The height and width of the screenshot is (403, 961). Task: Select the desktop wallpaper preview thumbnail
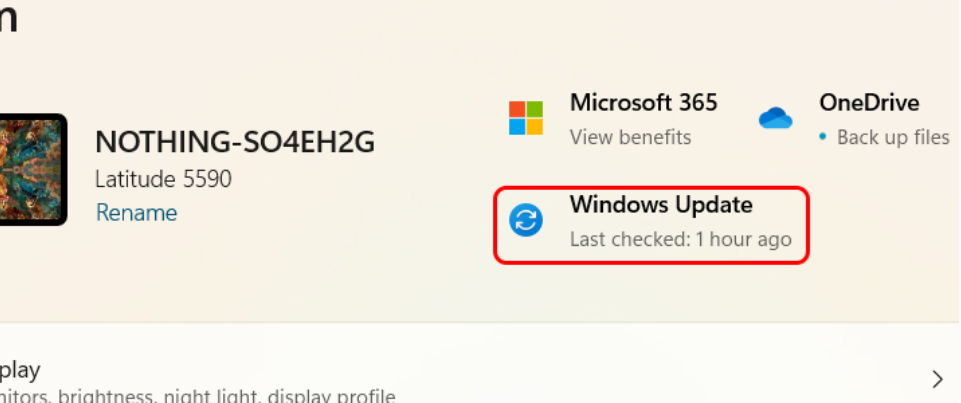coord(32,168)
